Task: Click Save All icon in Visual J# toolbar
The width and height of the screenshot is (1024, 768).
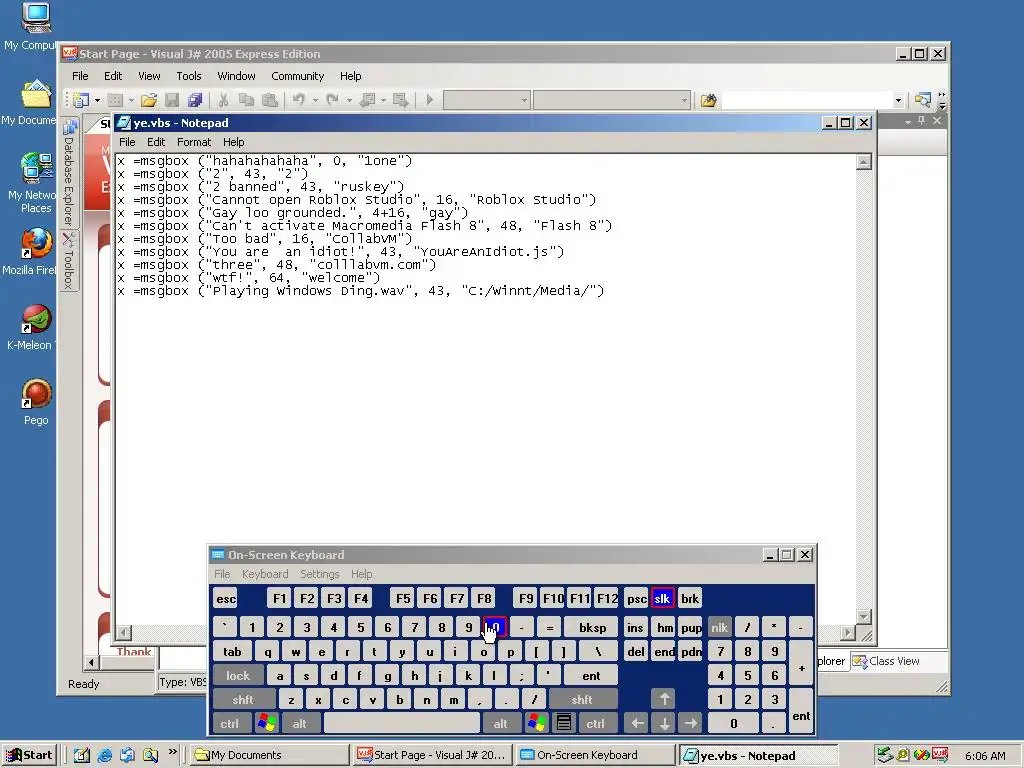Action: [x=195, y=100]
